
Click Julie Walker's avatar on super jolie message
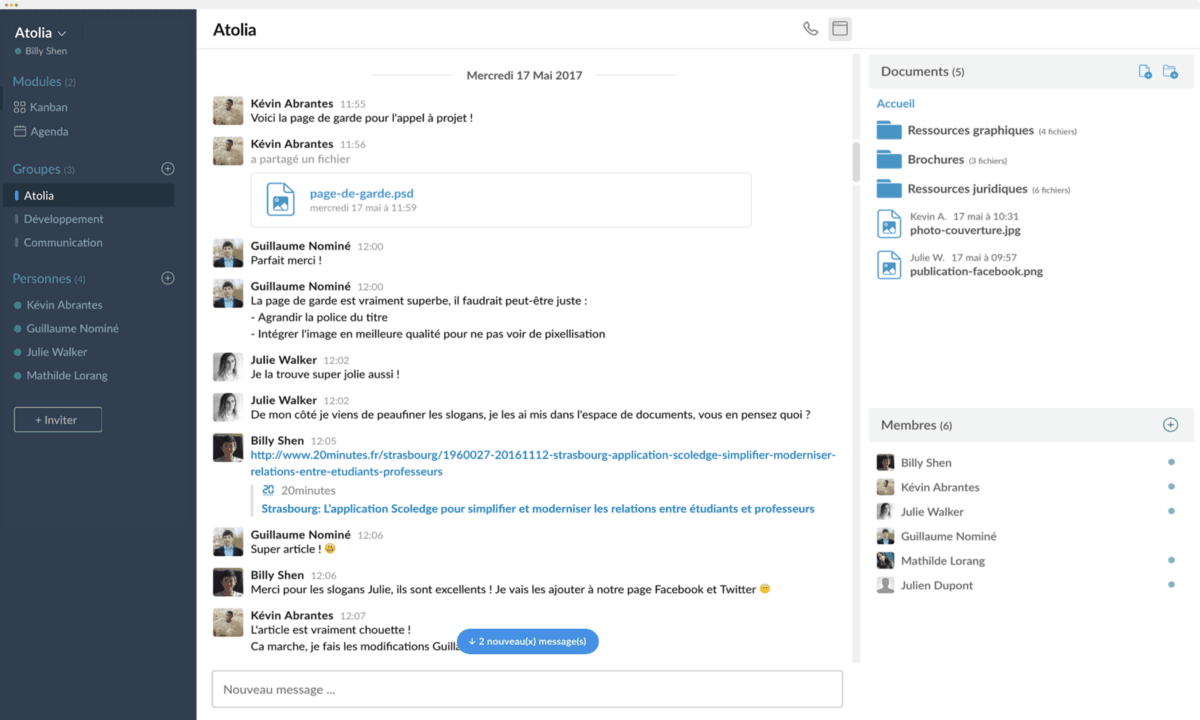point(228,367)
